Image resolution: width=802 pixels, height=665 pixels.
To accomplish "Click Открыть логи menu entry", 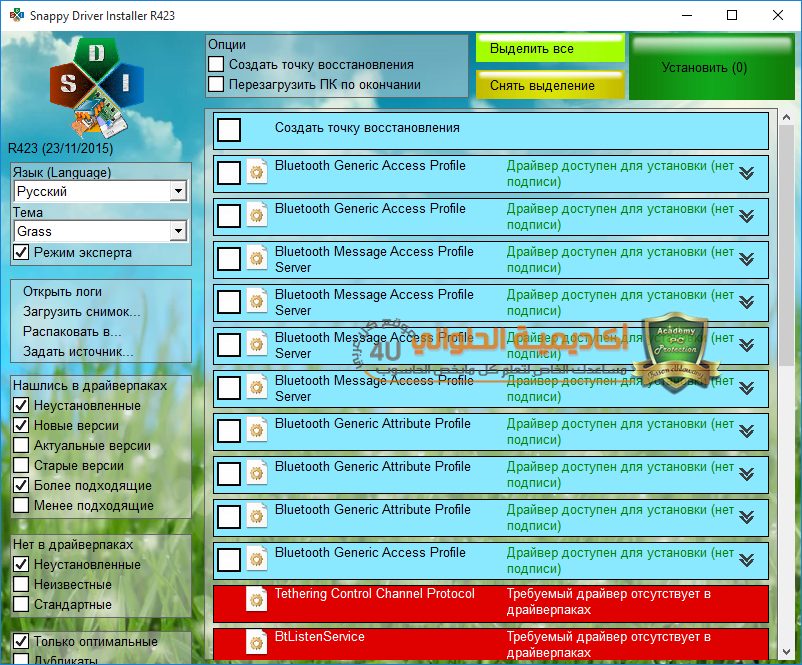I will coord(62,292).
